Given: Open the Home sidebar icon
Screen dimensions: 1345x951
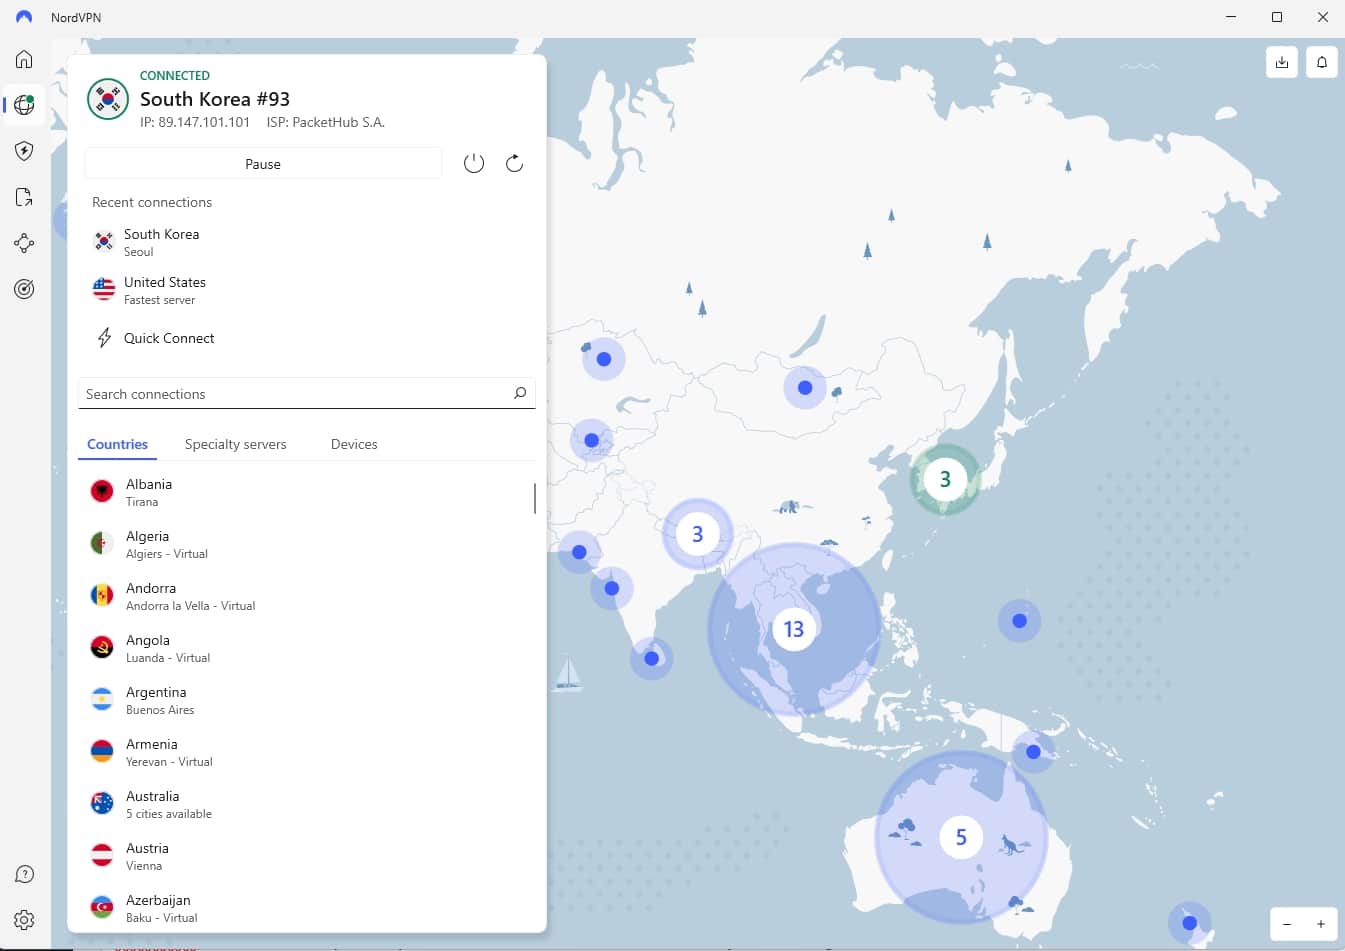Looking at the screenshot, I should tap(24, 59).
